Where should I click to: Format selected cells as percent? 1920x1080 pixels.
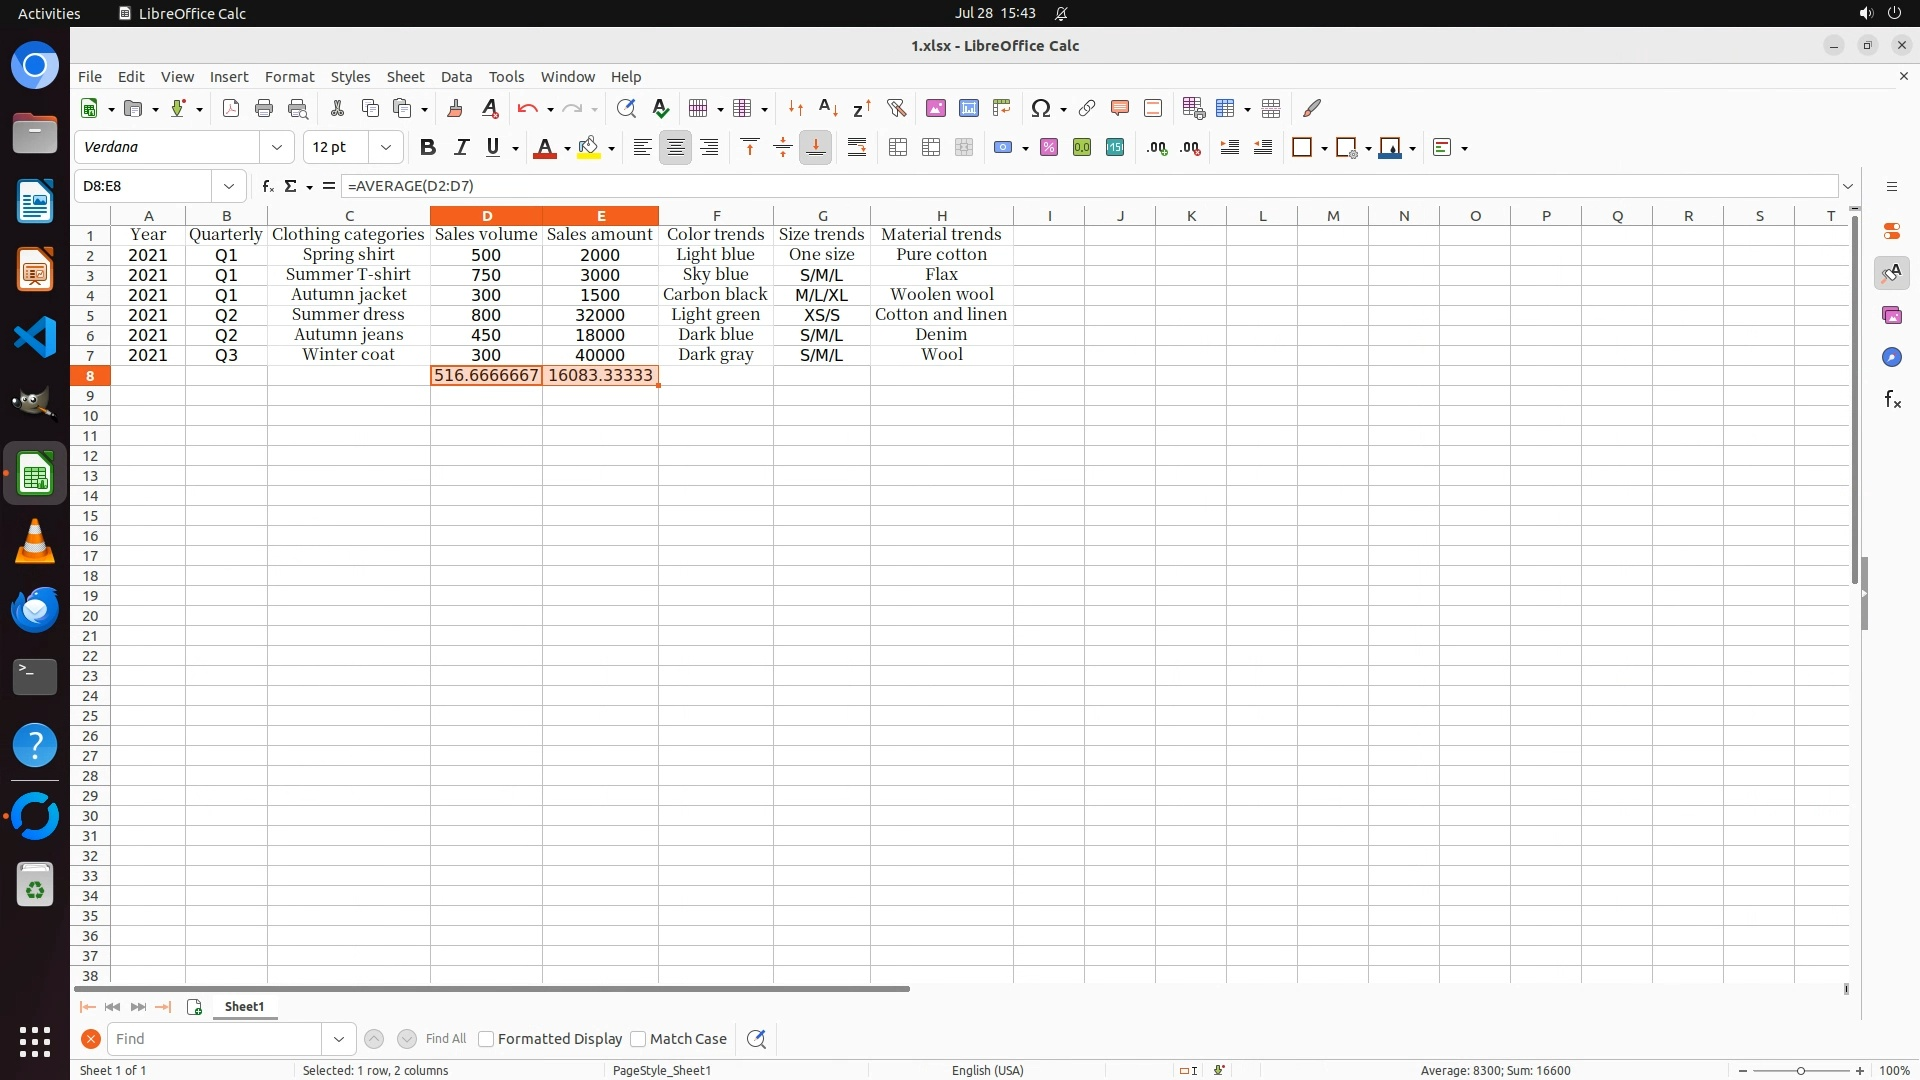point(1049,148)
